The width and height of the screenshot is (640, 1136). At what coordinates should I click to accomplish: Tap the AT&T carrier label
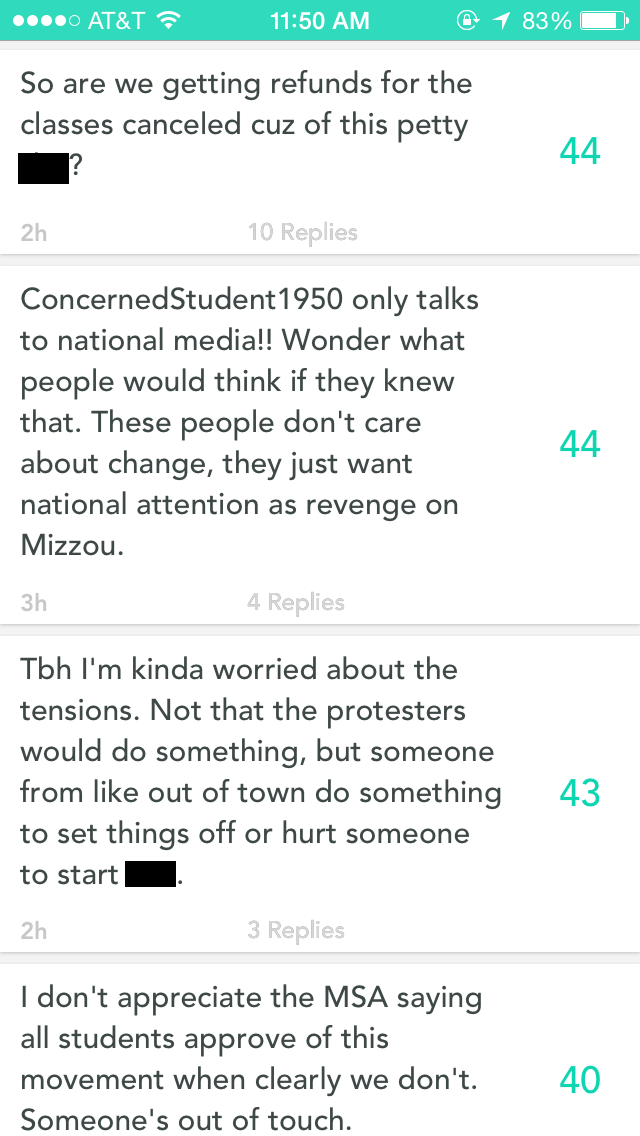click(x=116, y=20)
